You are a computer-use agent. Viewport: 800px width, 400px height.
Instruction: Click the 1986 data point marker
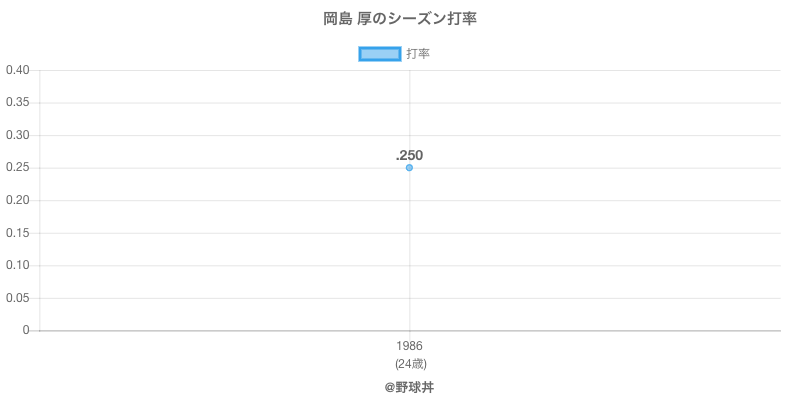tap(409, 168)
